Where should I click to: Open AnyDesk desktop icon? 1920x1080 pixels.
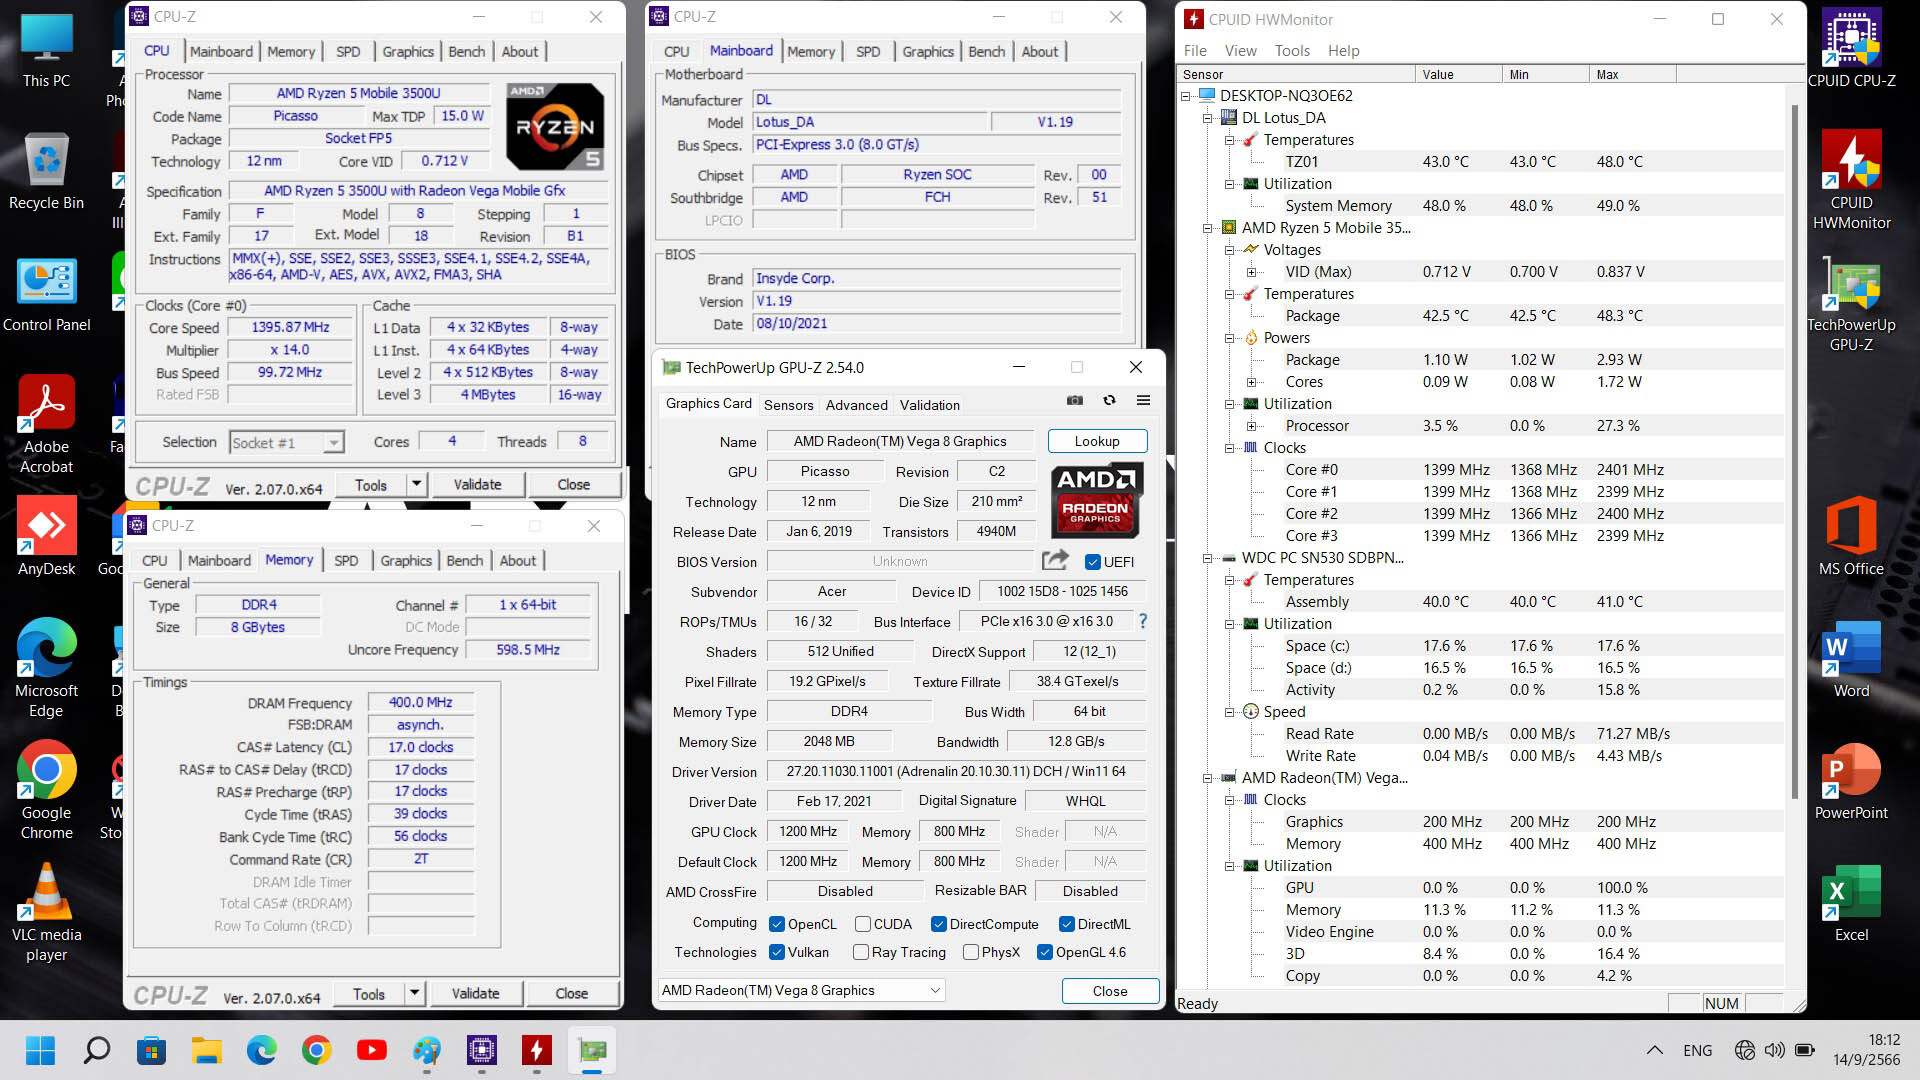[46, 538]
